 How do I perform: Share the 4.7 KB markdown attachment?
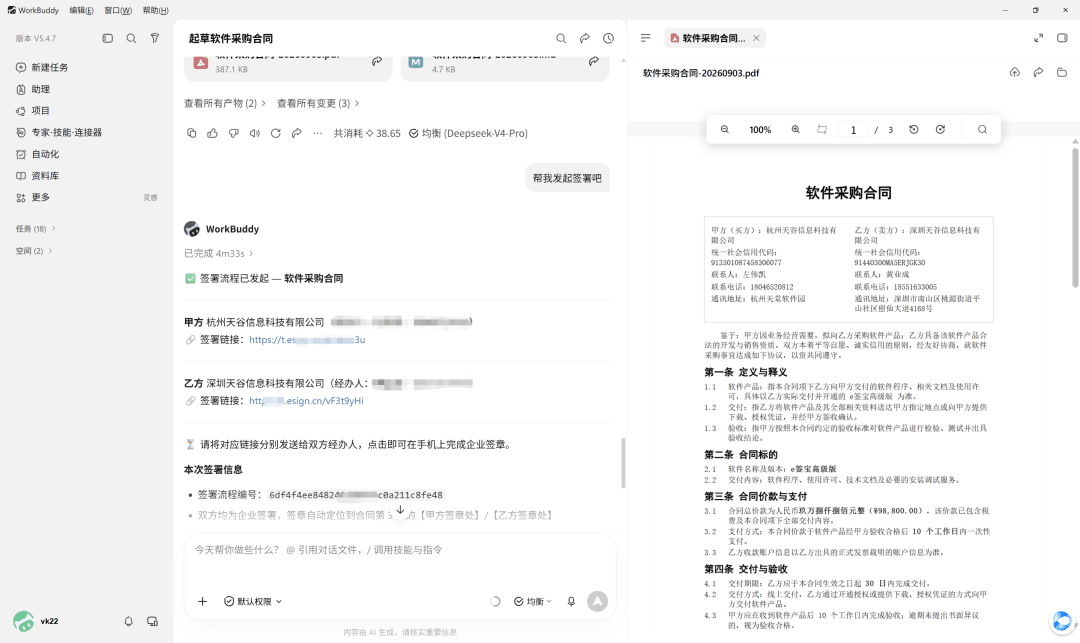594,61
